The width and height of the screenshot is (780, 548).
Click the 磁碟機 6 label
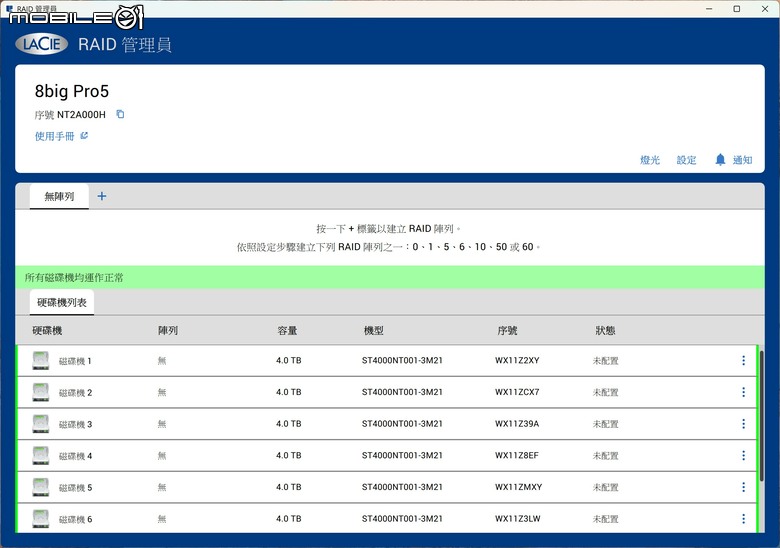75,519
